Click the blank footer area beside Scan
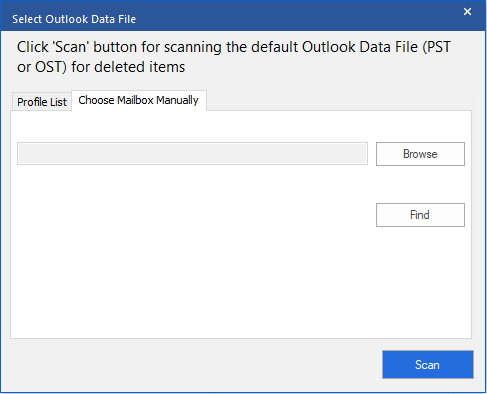Screen dimensions: 487x394 (x=193, y=365)
